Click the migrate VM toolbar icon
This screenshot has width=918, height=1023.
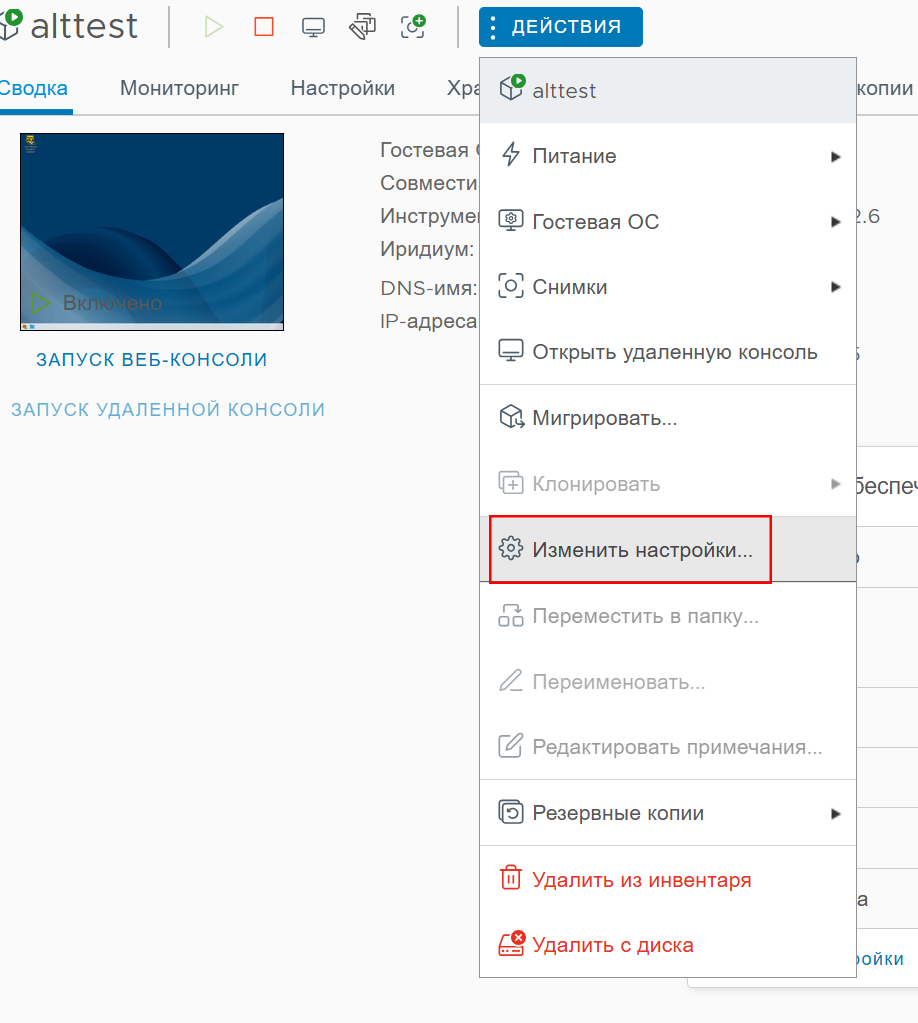[363, 27]
